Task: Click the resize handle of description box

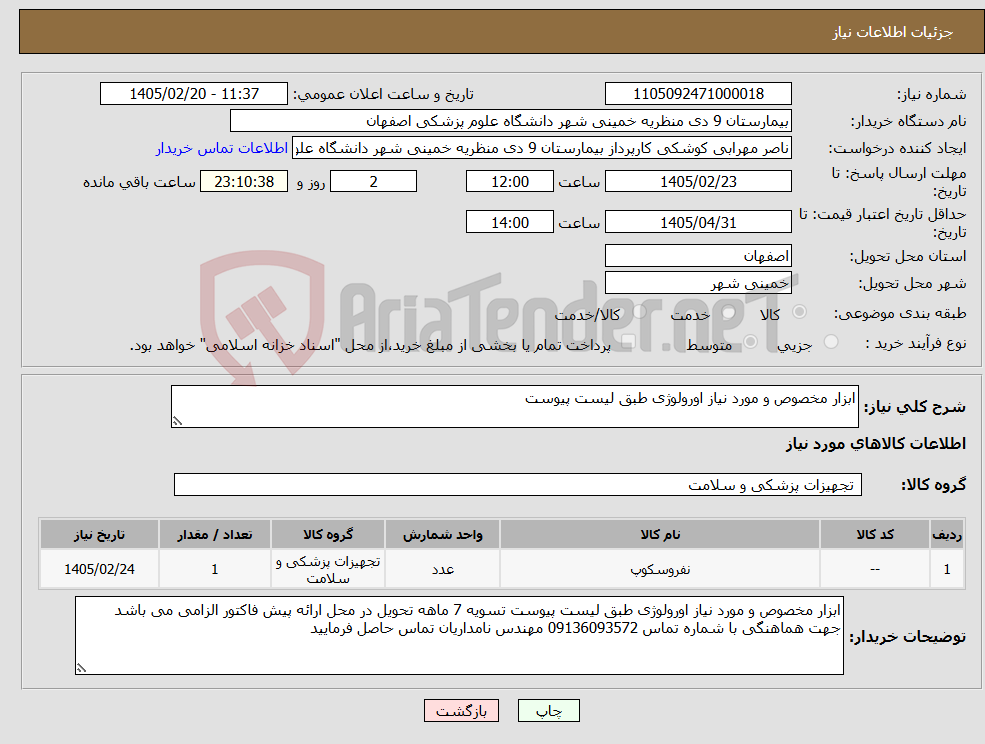Action: 178,422
